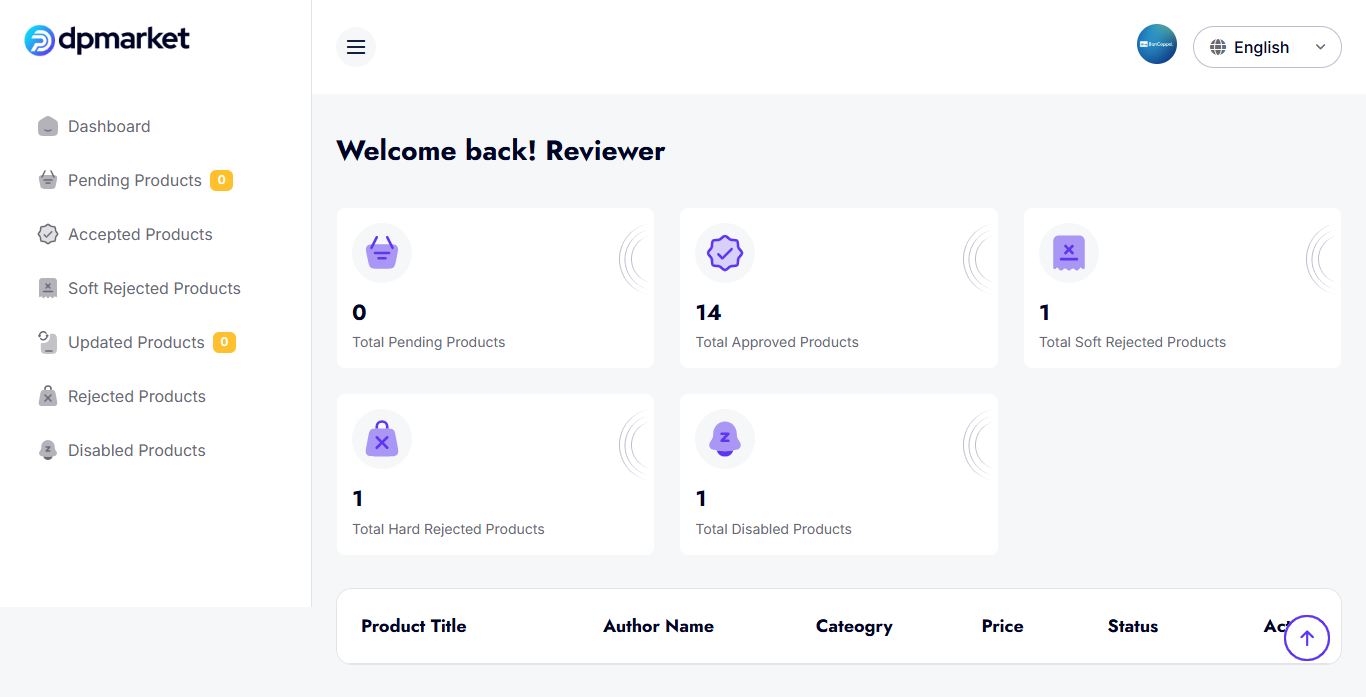This screenshot has width=1366, height=697.
Task: Expand the English language dropdown
Action: [x=1266, y=47]
